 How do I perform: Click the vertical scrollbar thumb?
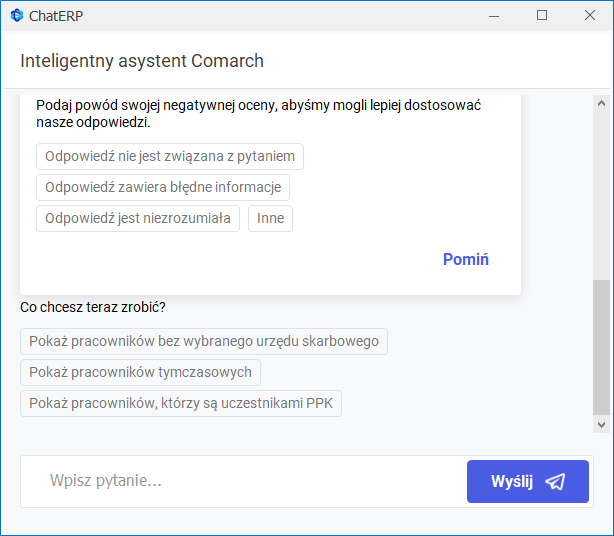click(x=601, y=347)
